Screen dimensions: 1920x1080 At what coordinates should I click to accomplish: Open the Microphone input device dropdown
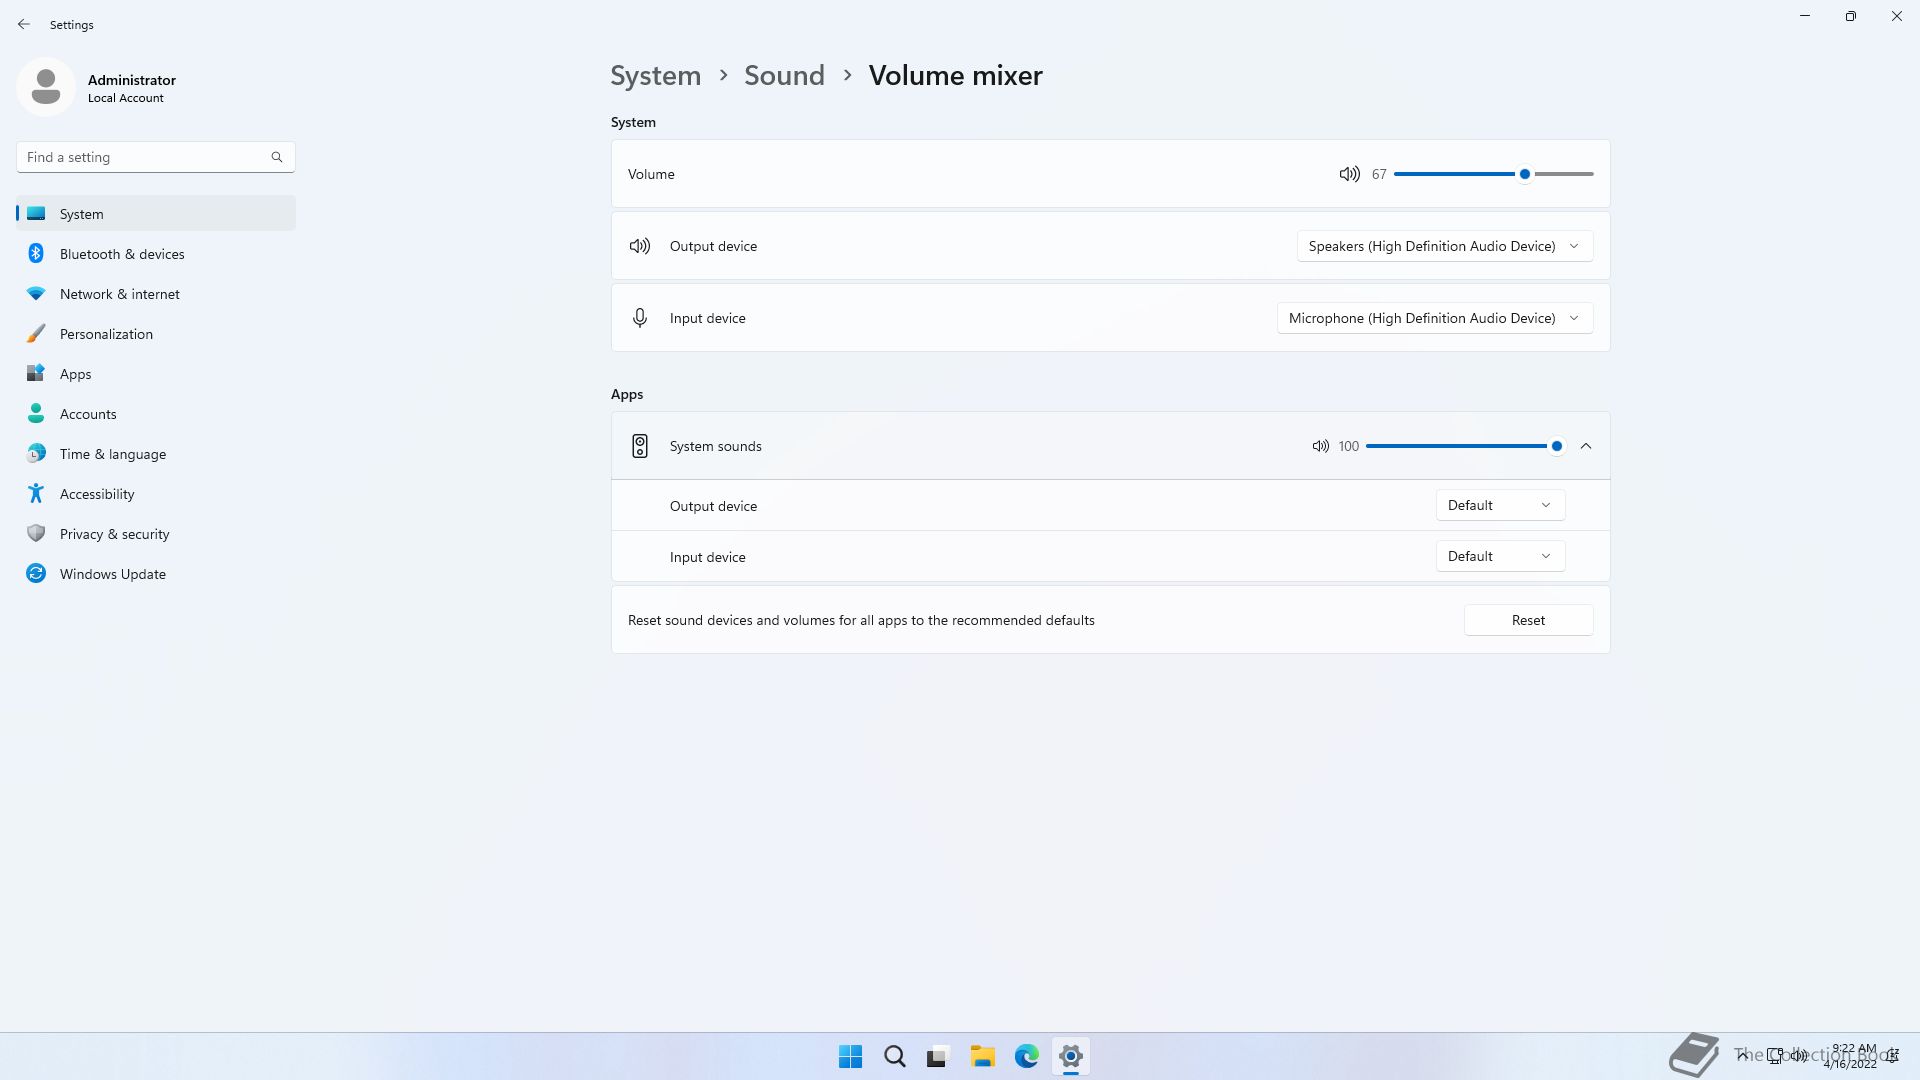[1434, 318]
